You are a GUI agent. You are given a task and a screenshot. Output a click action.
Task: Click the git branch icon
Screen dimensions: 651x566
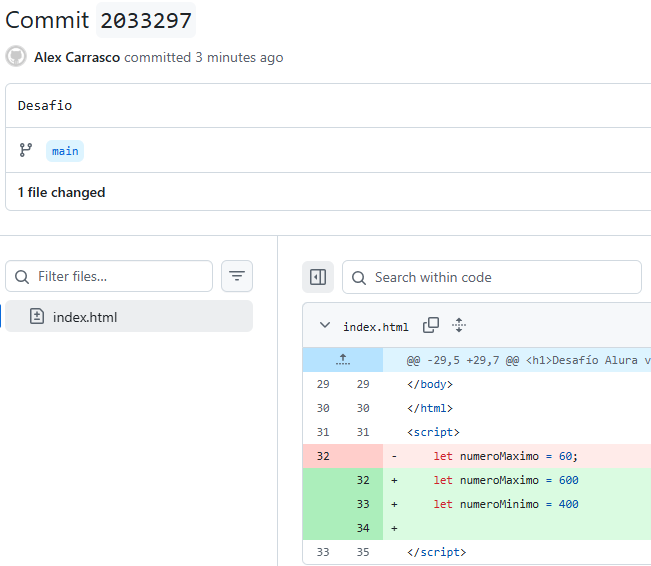[26, 150]
